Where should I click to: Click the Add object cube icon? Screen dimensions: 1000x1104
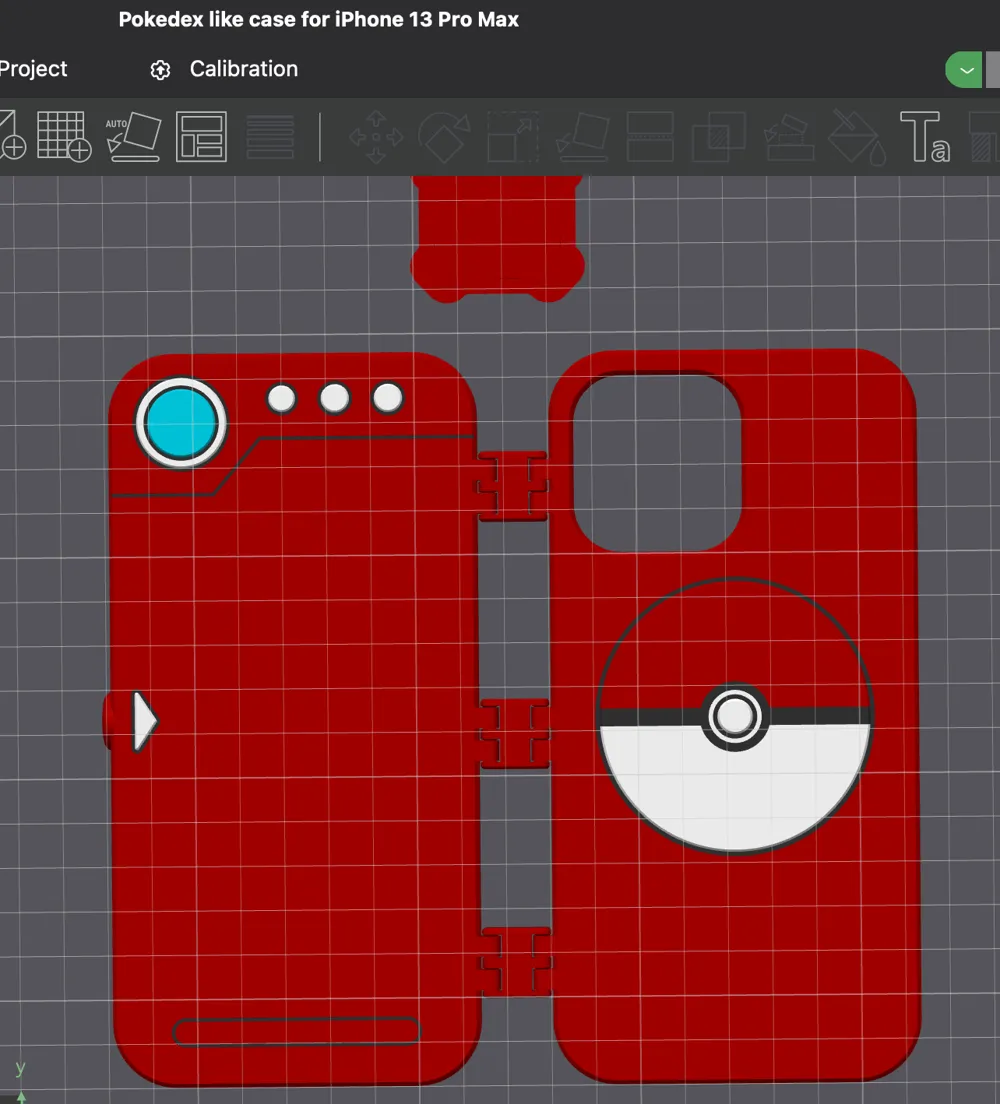point(12,137)
